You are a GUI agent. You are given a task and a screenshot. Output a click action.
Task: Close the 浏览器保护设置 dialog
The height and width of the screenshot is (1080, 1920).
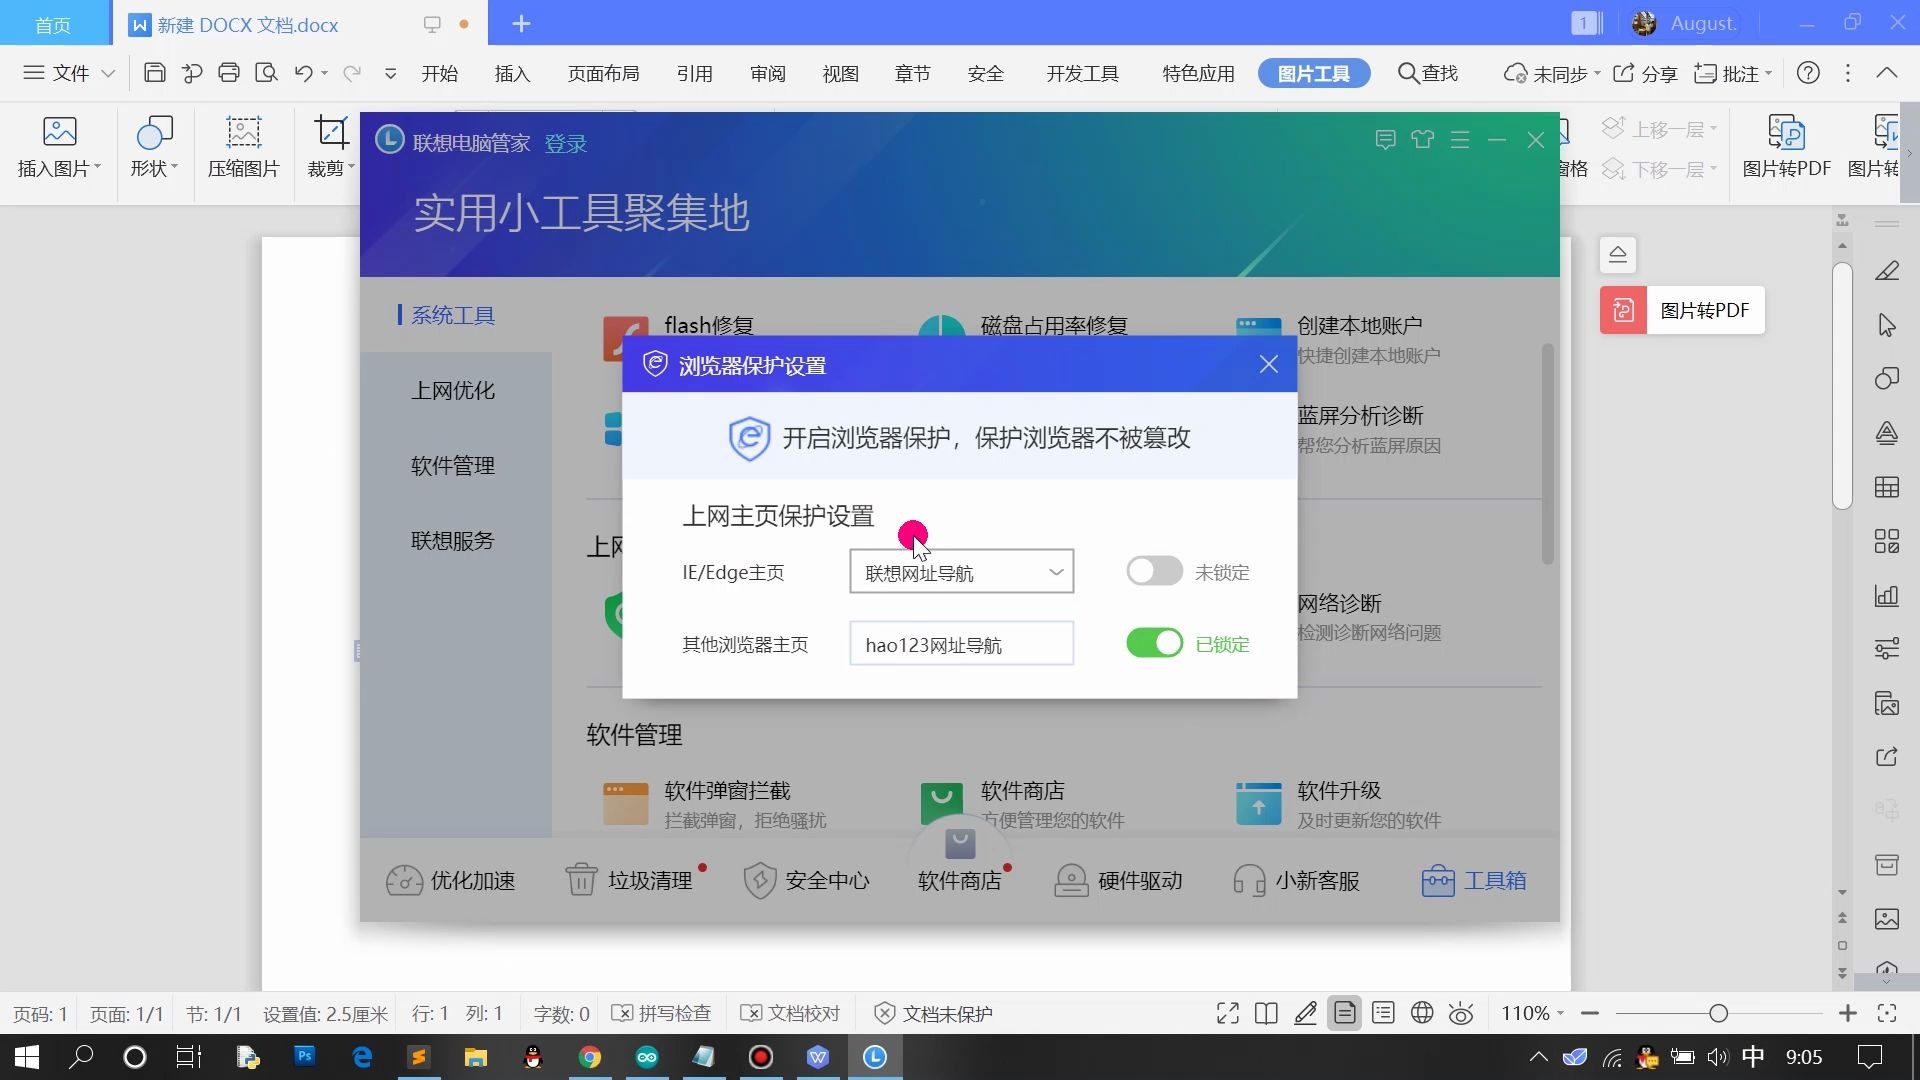click(x=1268, y=364)
